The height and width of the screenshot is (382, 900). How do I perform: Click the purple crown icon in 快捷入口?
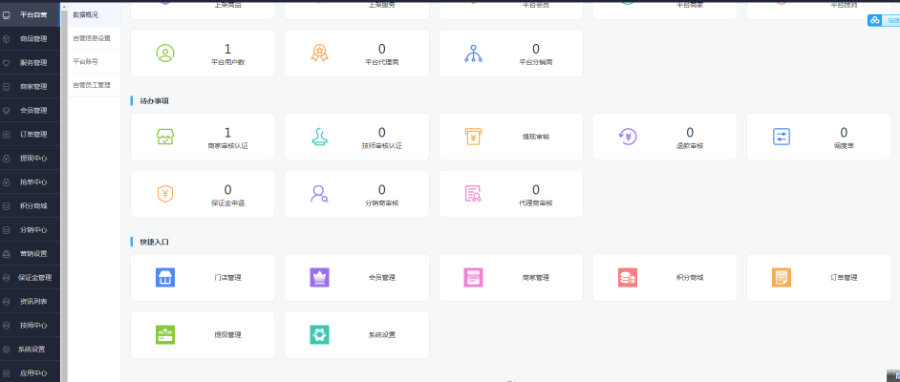(x=319, y=277)
